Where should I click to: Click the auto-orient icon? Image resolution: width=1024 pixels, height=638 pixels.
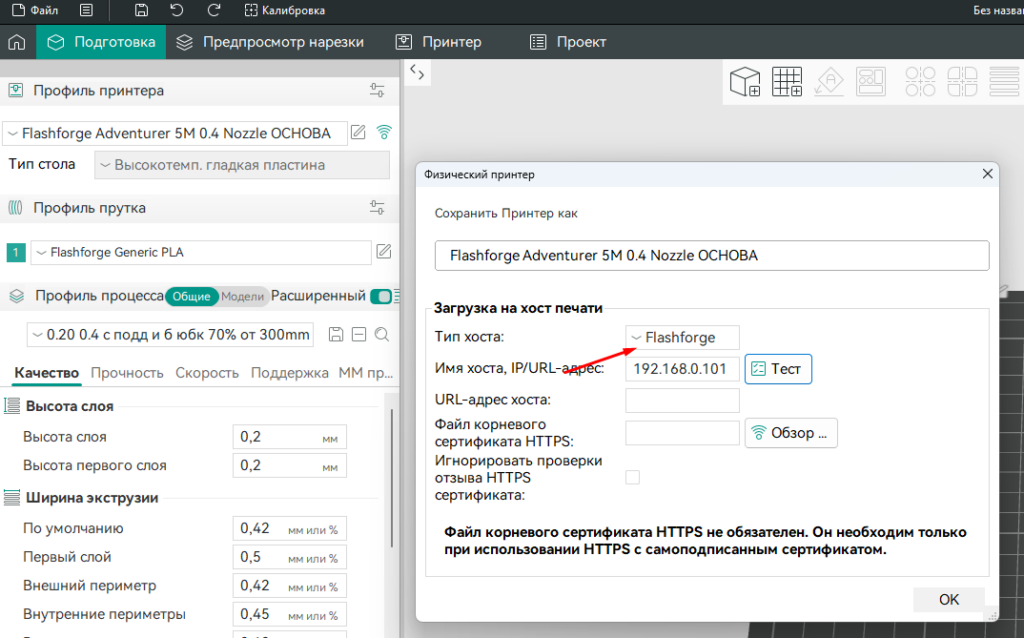pyautogui.click(x=829, y=82)
